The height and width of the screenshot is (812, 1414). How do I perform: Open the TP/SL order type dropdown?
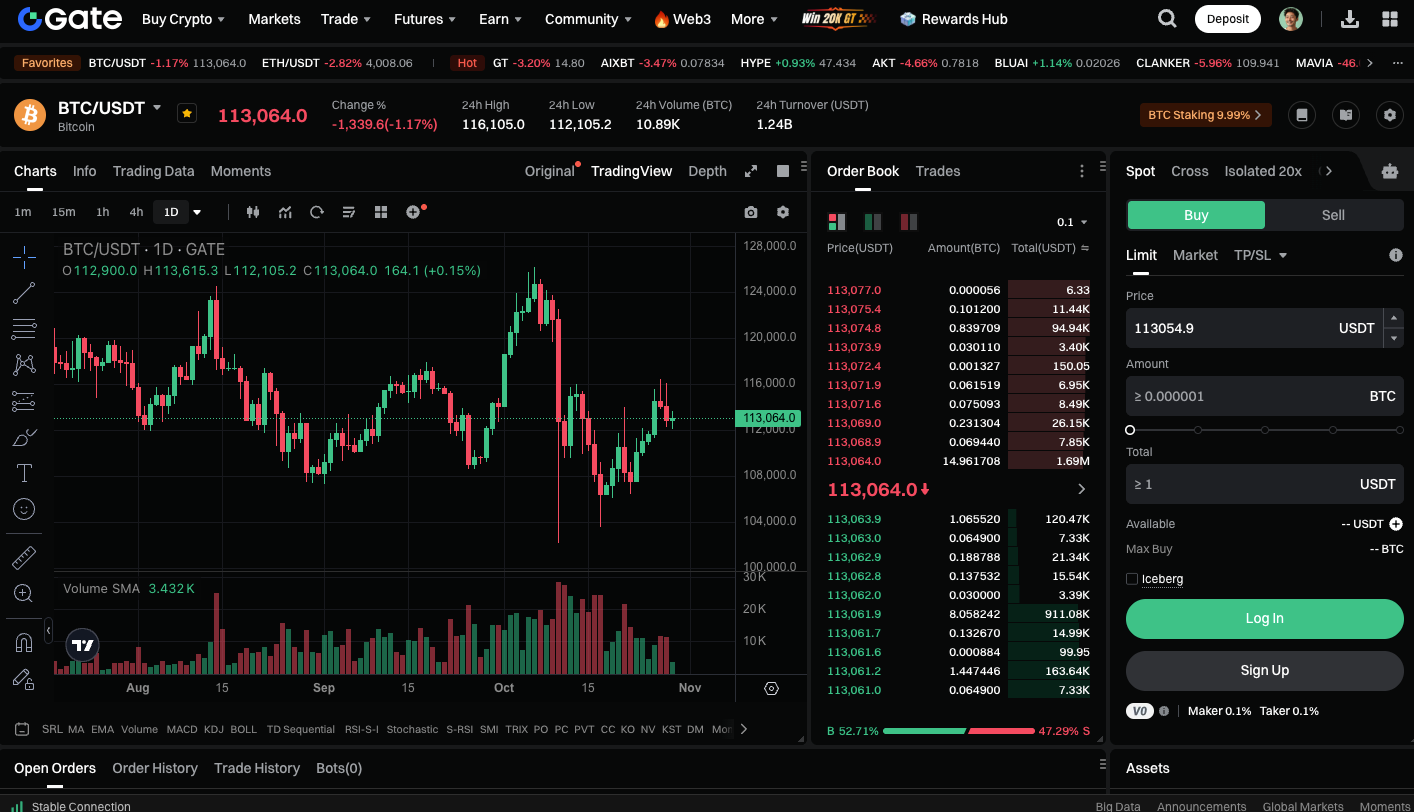(1260, 255)
